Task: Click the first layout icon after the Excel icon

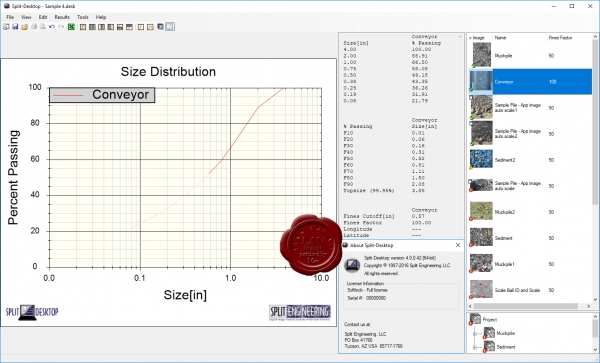Action: pos(83,27)
